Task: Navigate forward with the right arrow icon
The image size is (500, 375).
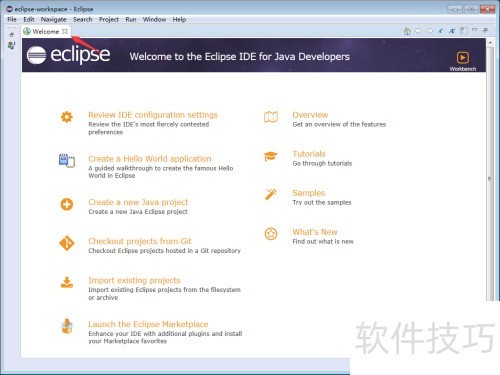Action: click(x=429, y=31)
